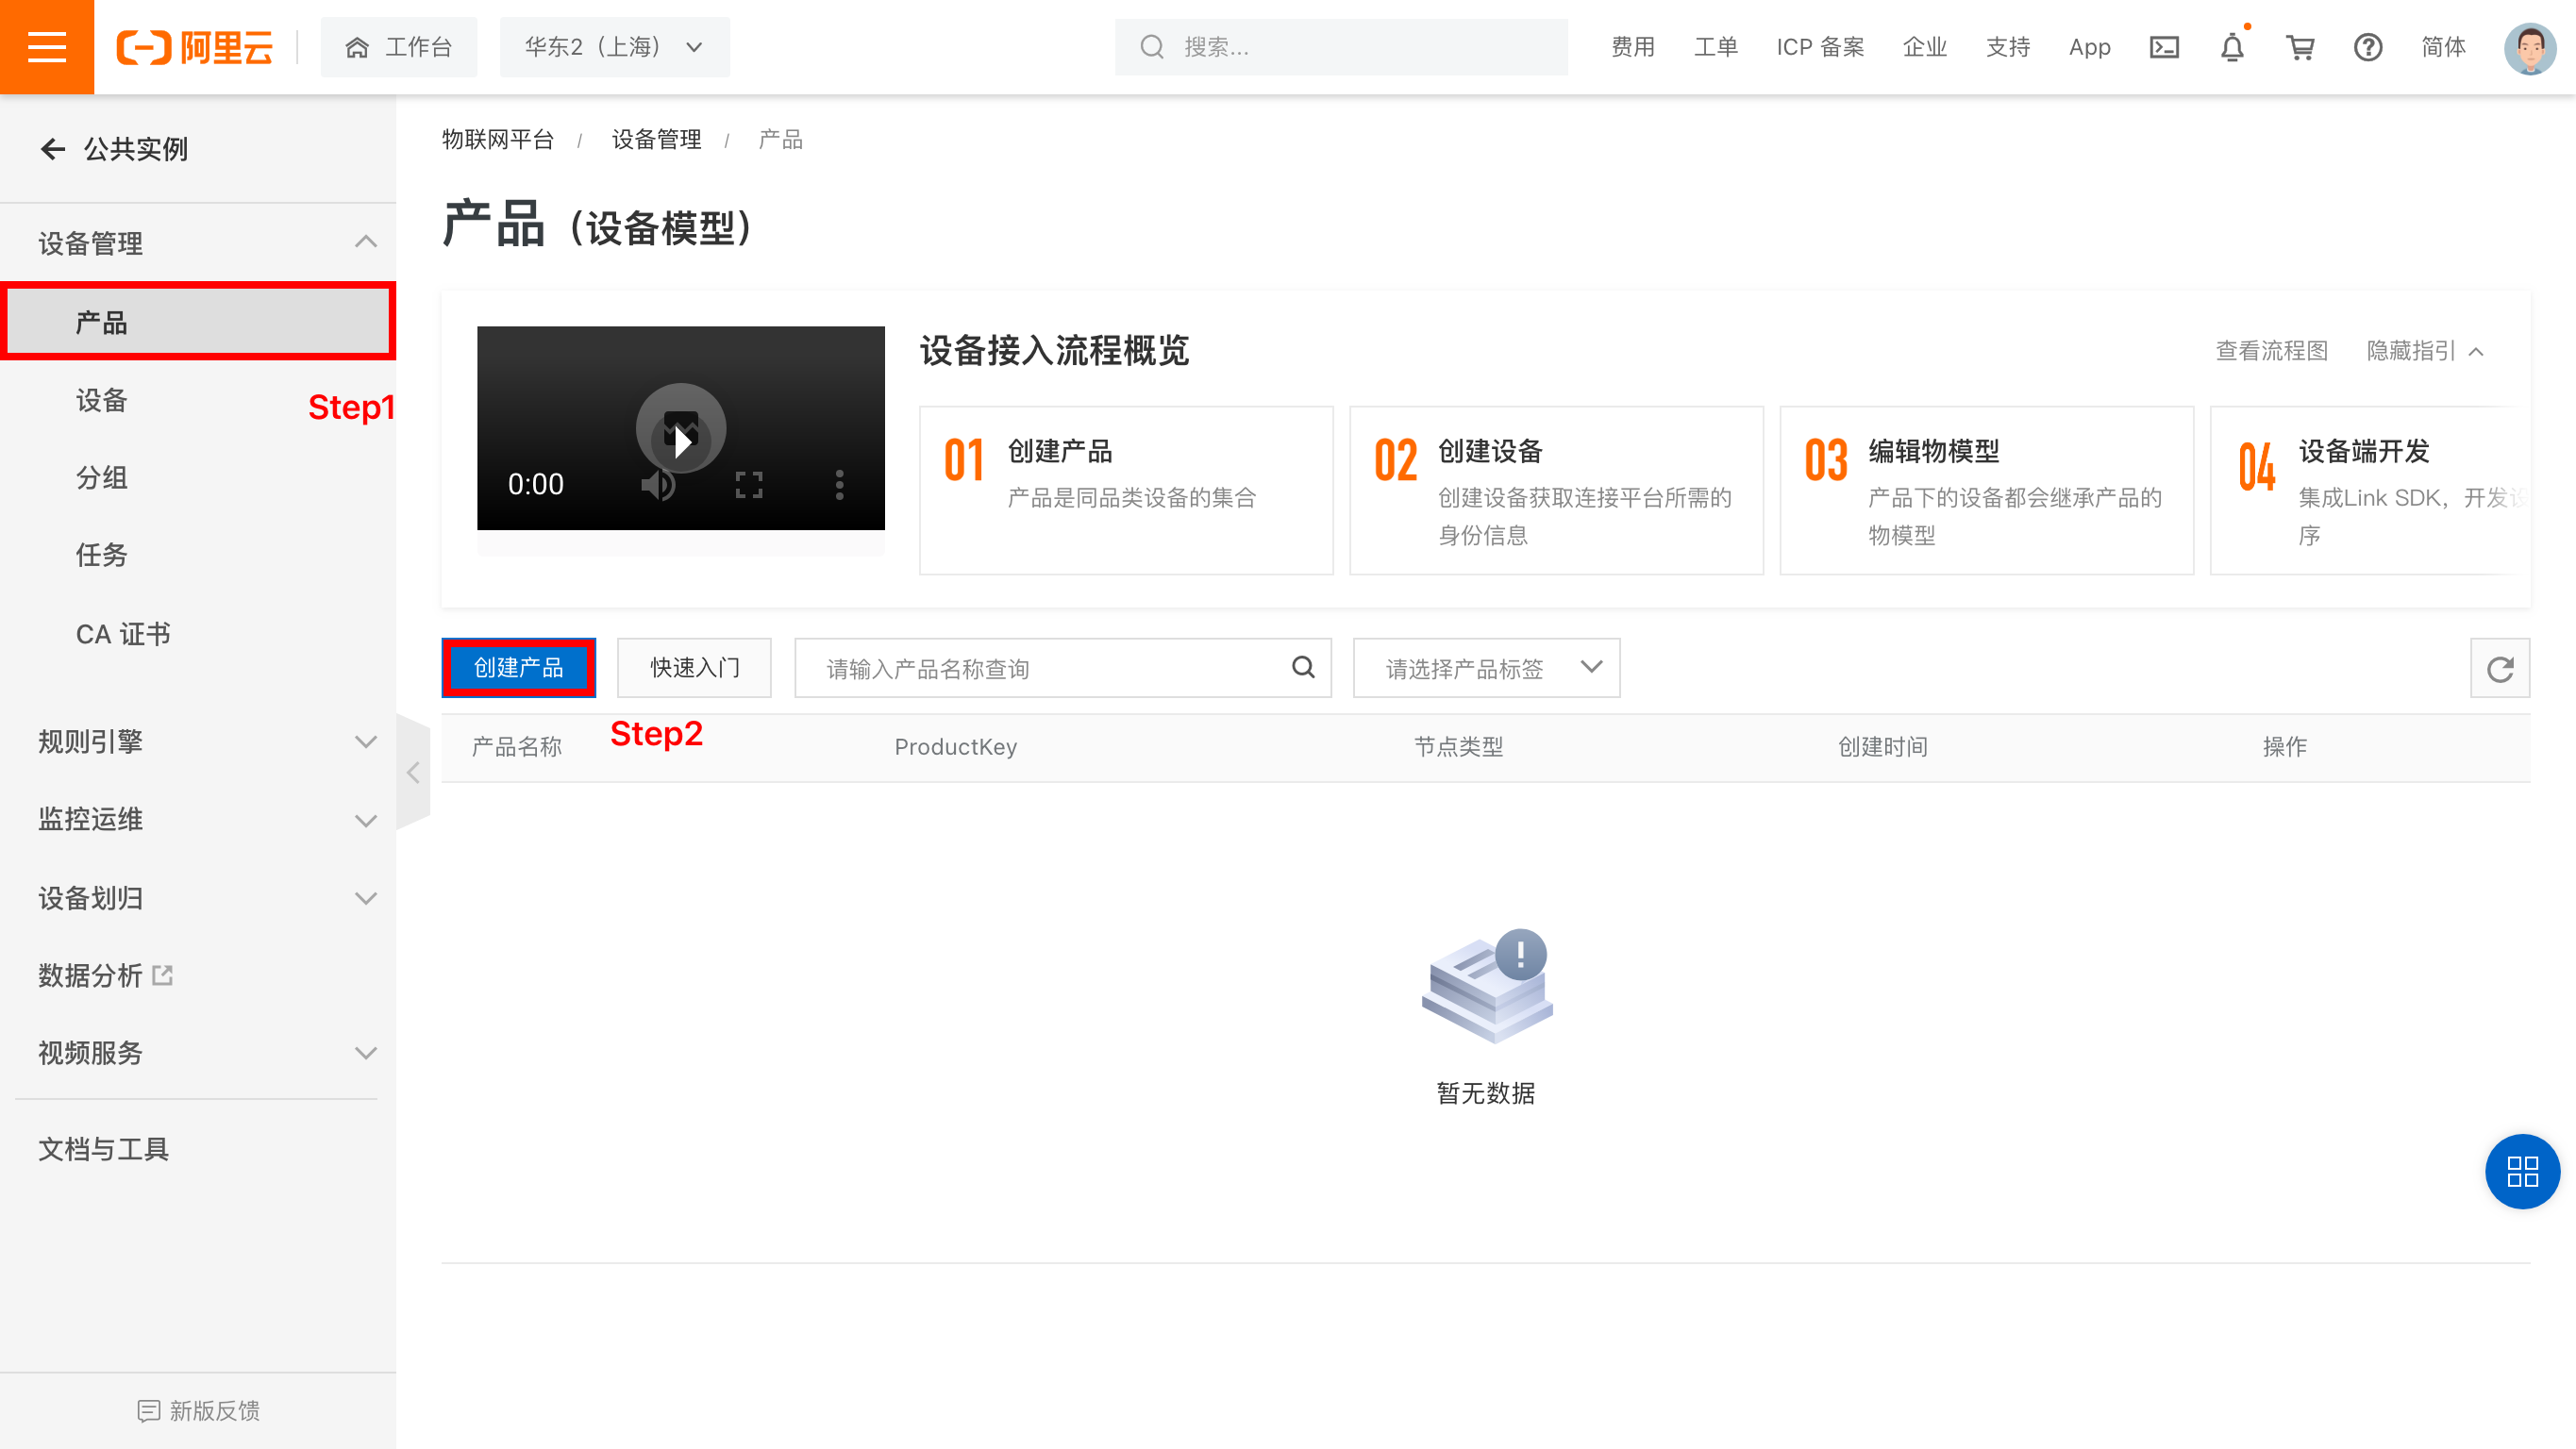Mute the video audio

[x=657, y=485]
